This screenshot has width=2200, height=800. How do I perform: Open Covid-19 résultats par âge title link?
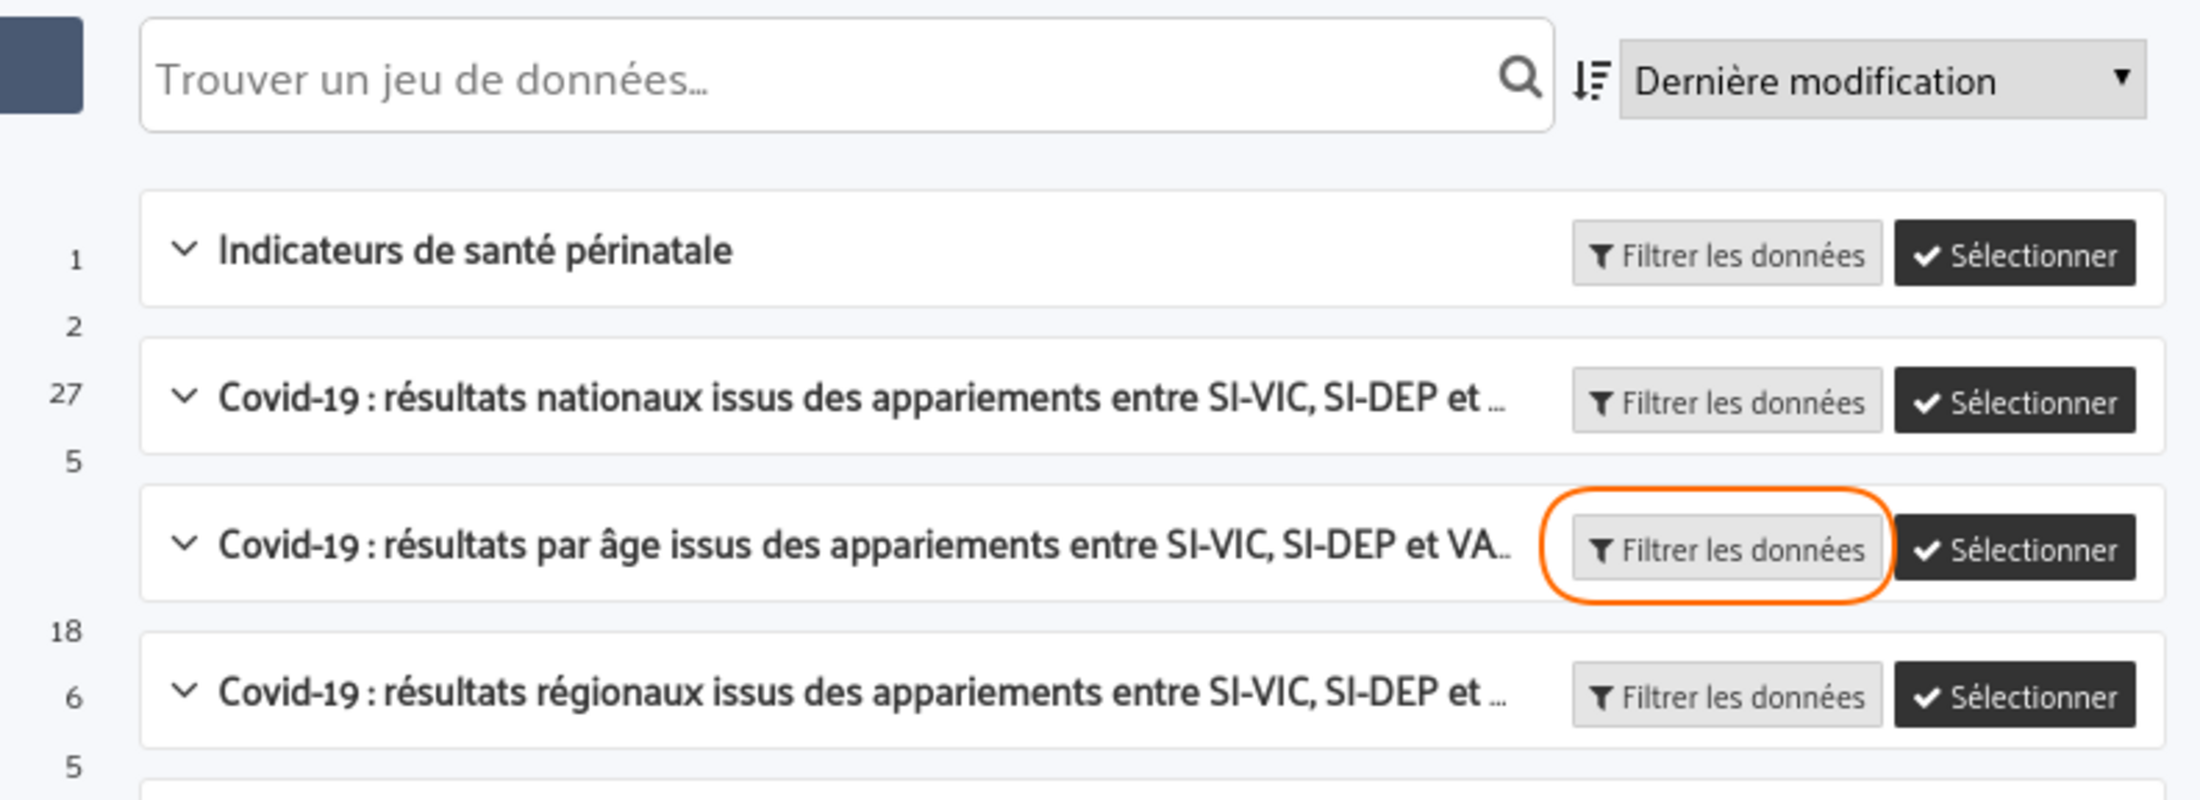click(860, 546)
